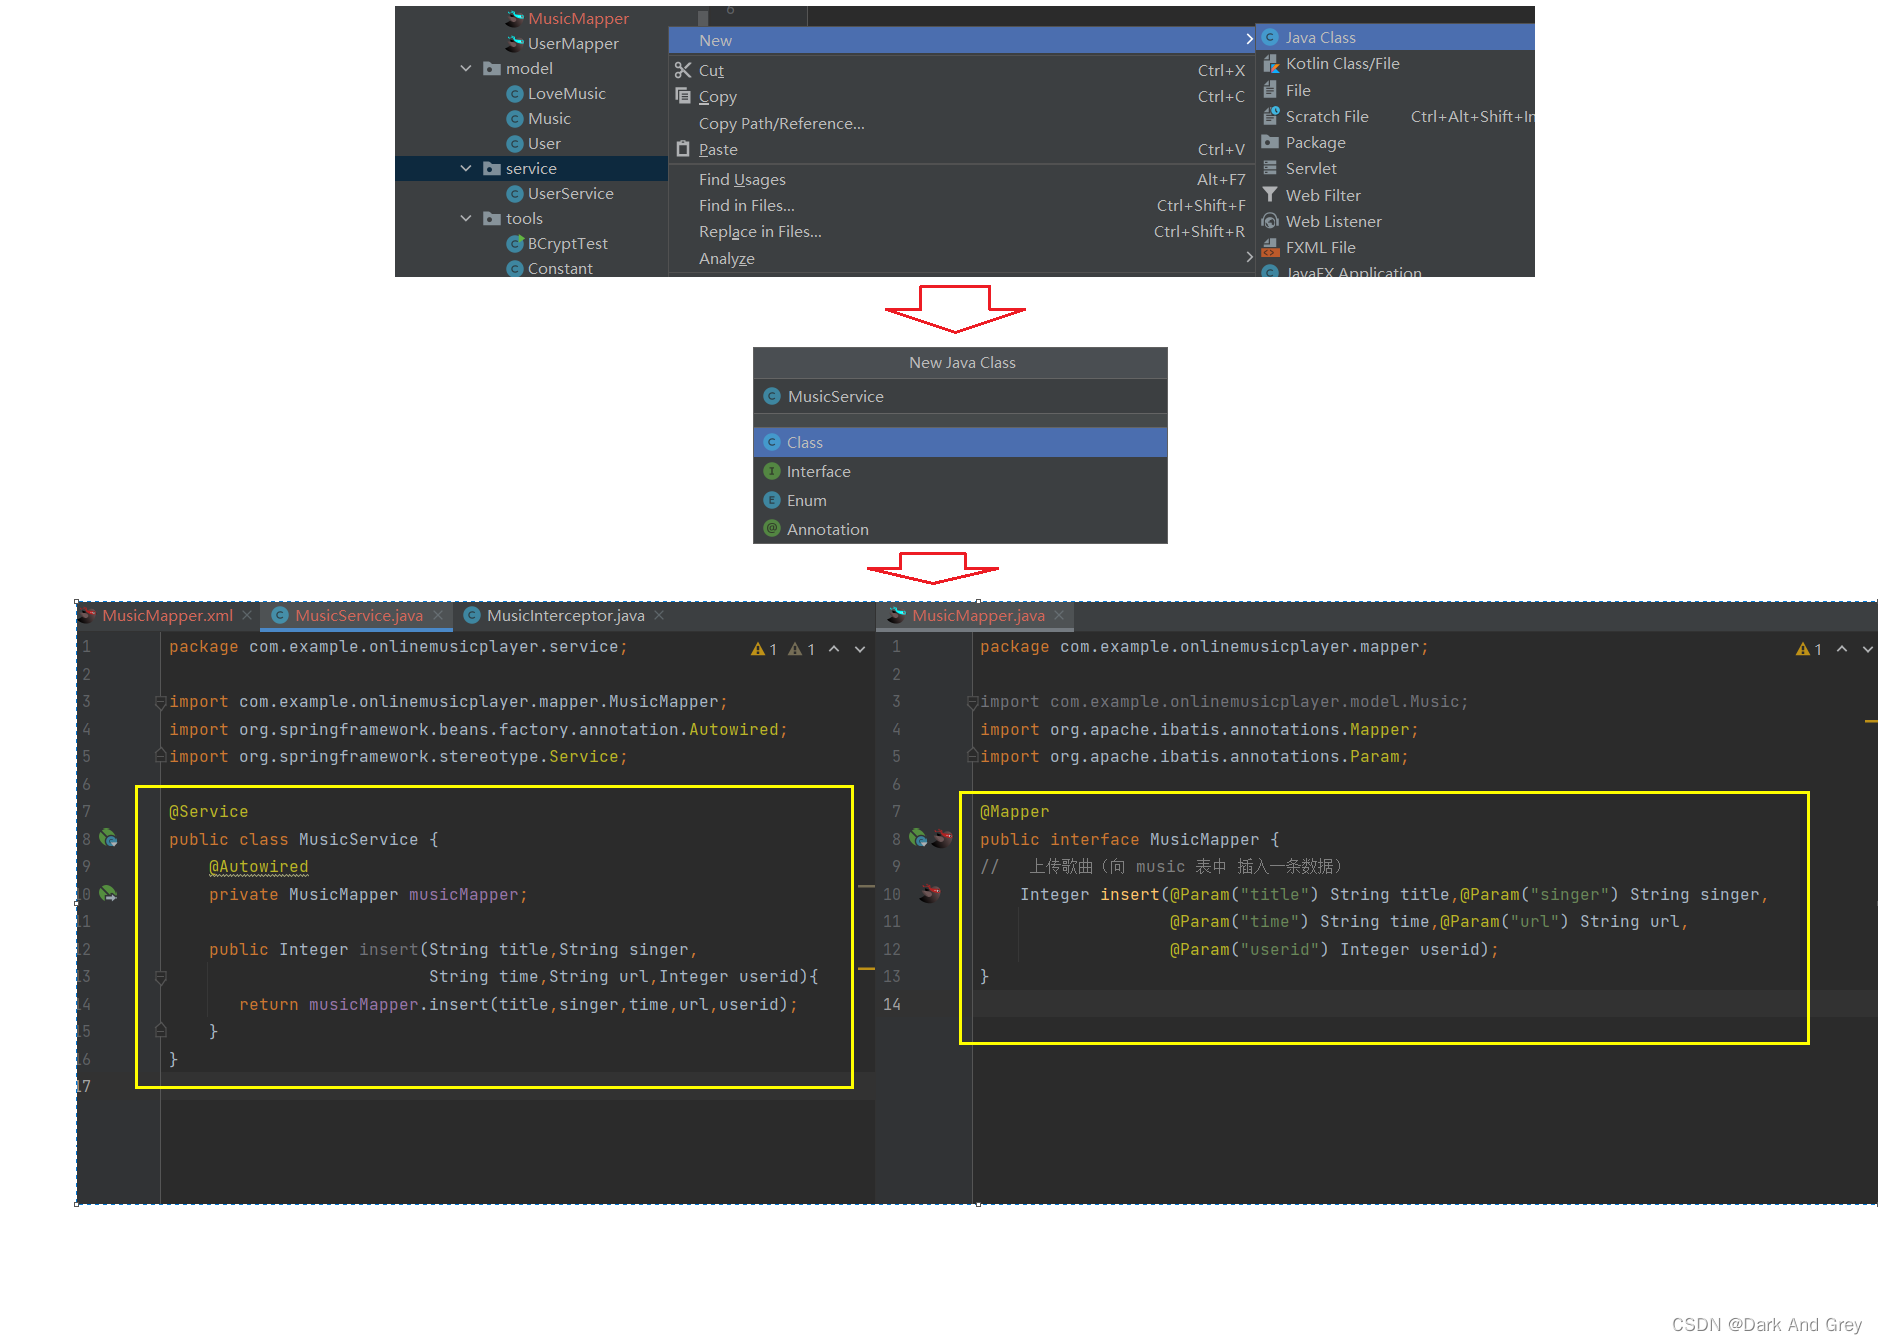The image size is (1878, 1344).
Task: Click the Paste clipboard icon
Action: coord(683,149)
